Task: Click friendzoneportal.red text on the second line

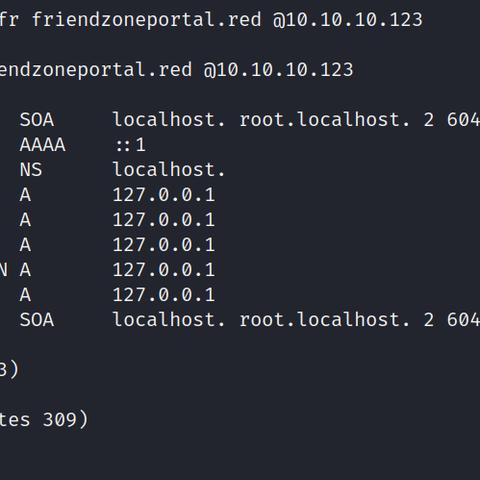Action: pyautogui.click(x=96, y=70)
